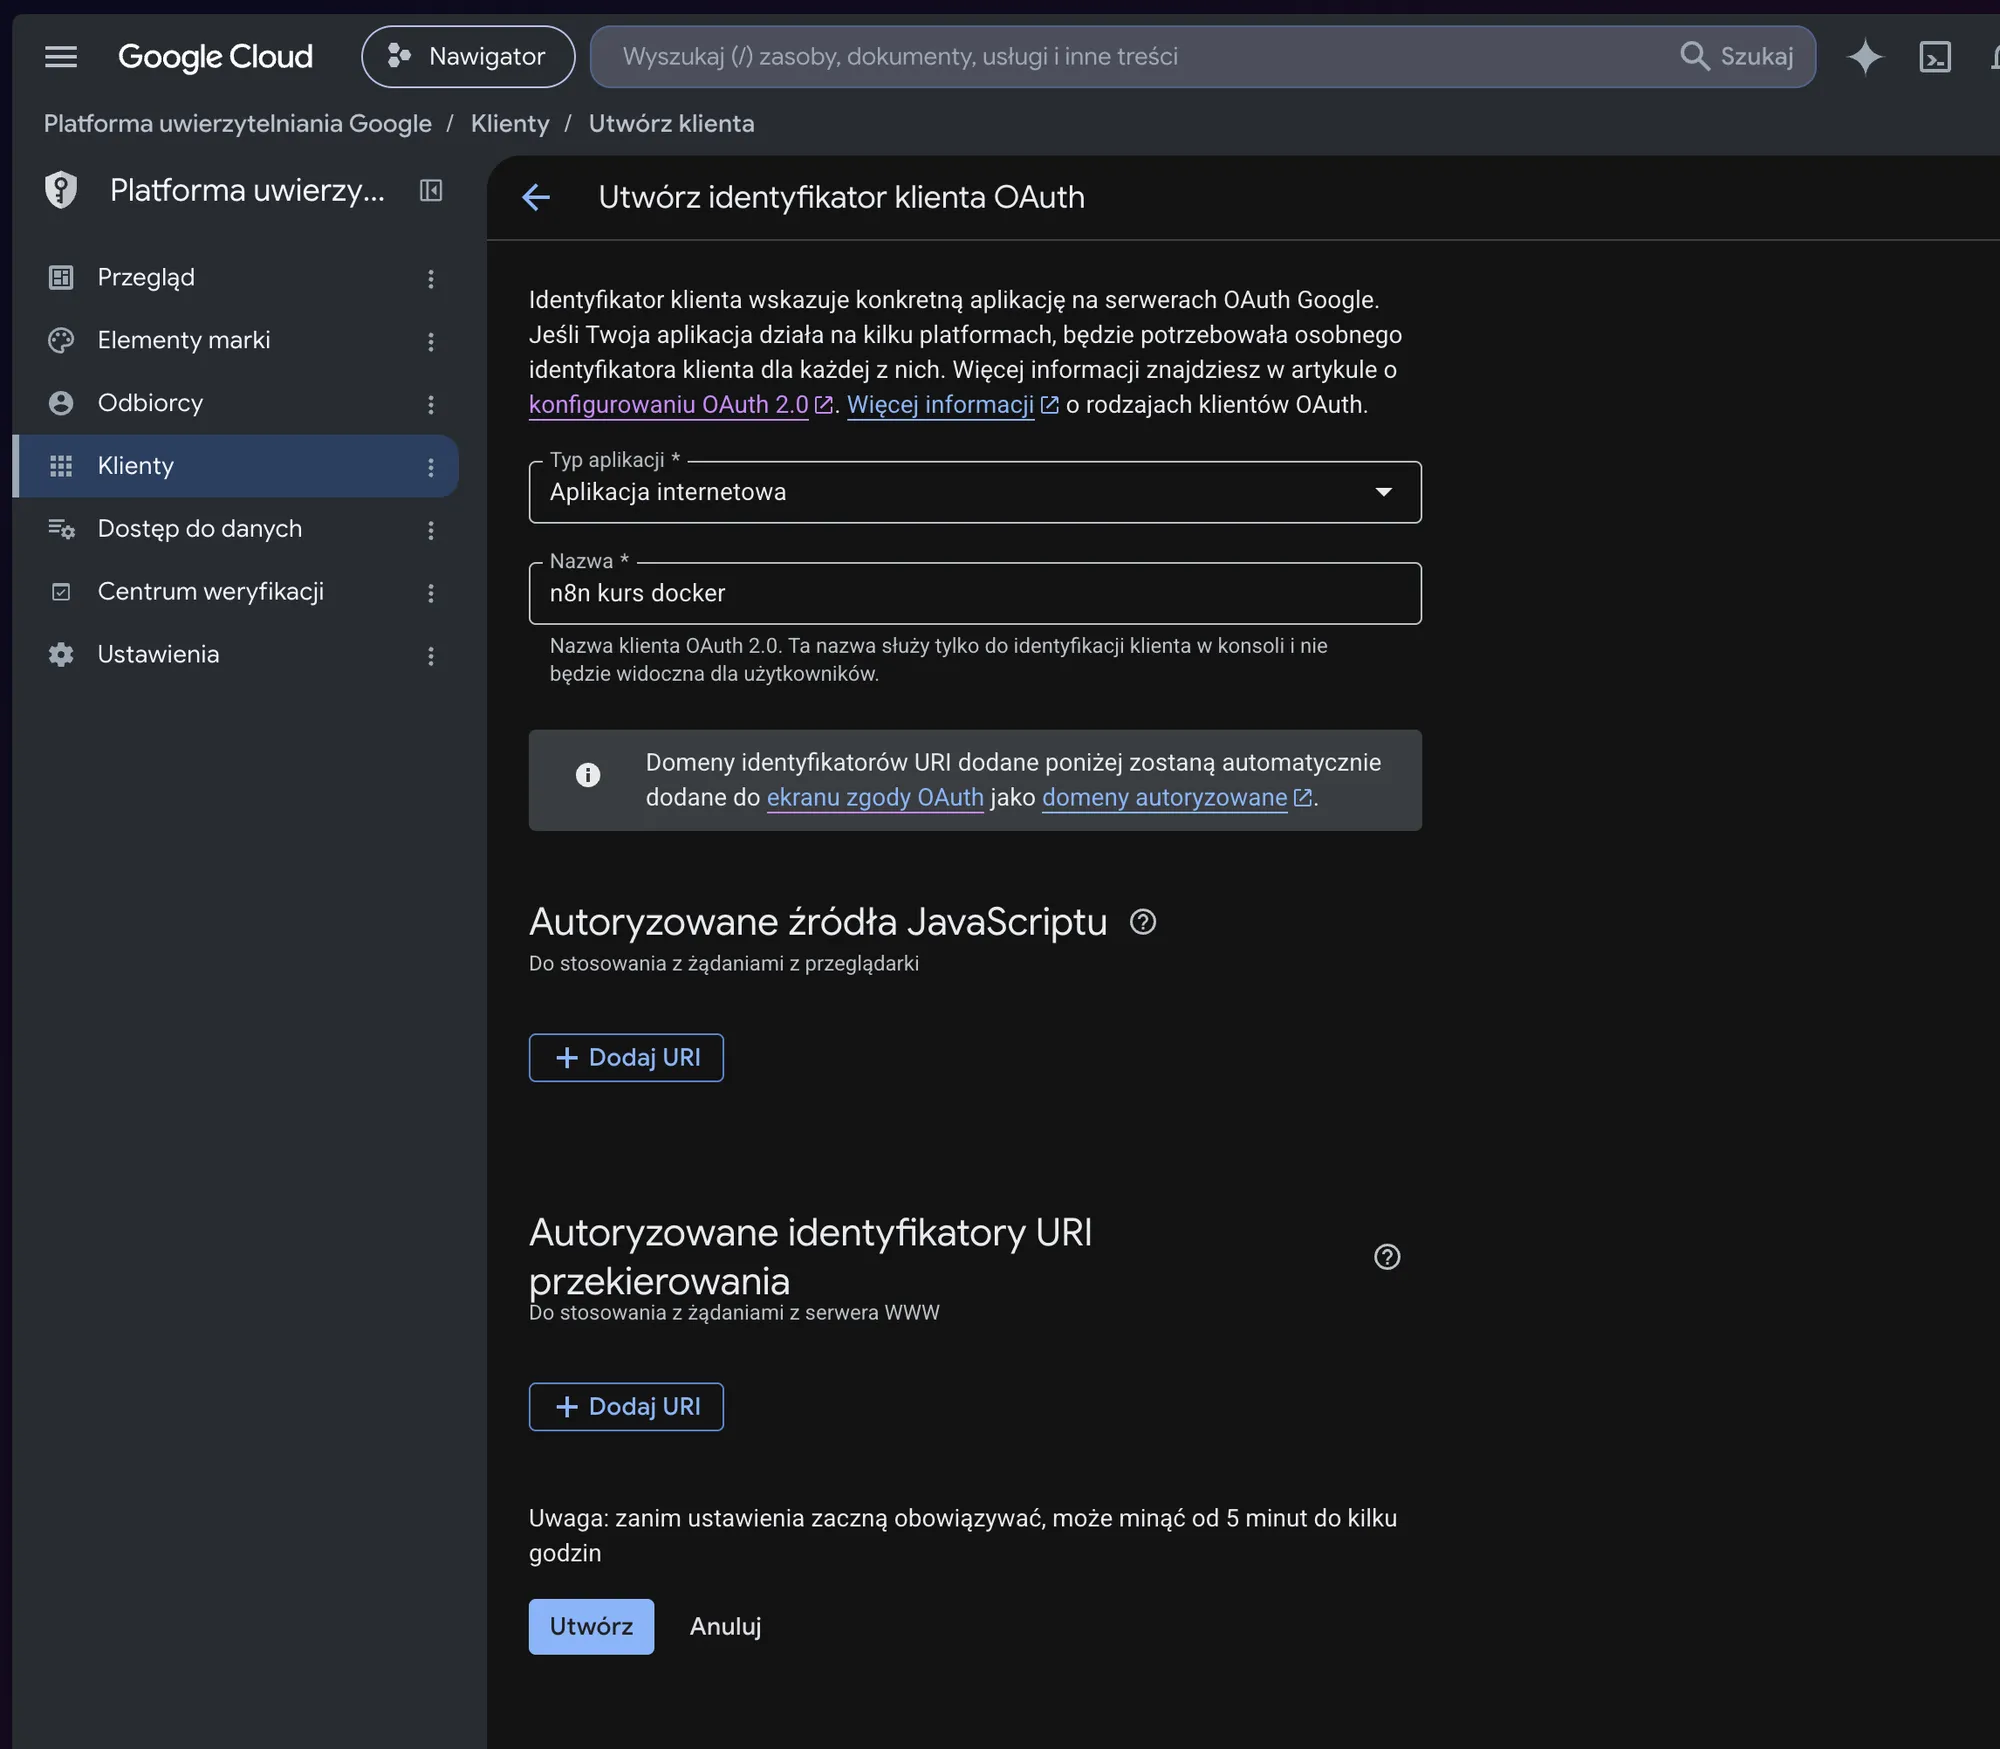Go to the Klienty breadcrumb
The height and width of the screenshot is (1749, 2000).
coord(510,123)
